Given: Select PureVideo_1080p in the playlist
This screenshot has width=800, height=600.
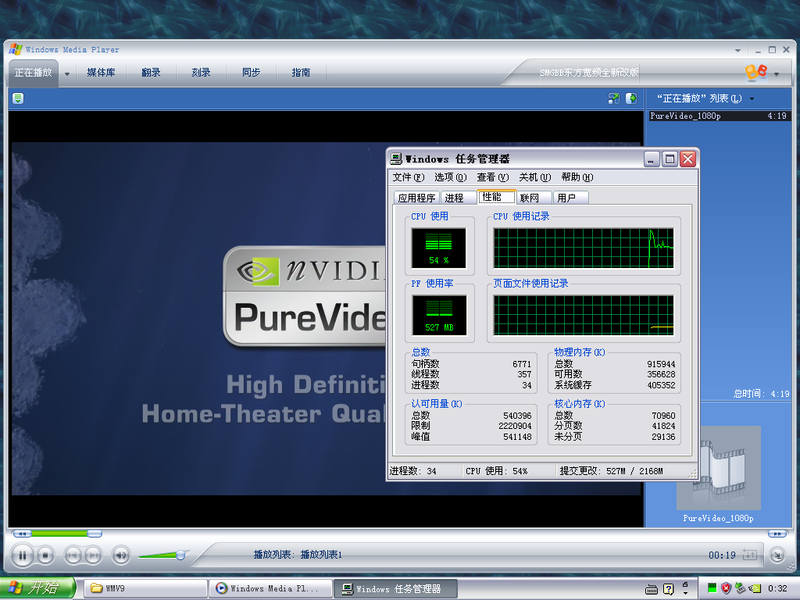Looking at the screenshot, I should tap(719, 116).
